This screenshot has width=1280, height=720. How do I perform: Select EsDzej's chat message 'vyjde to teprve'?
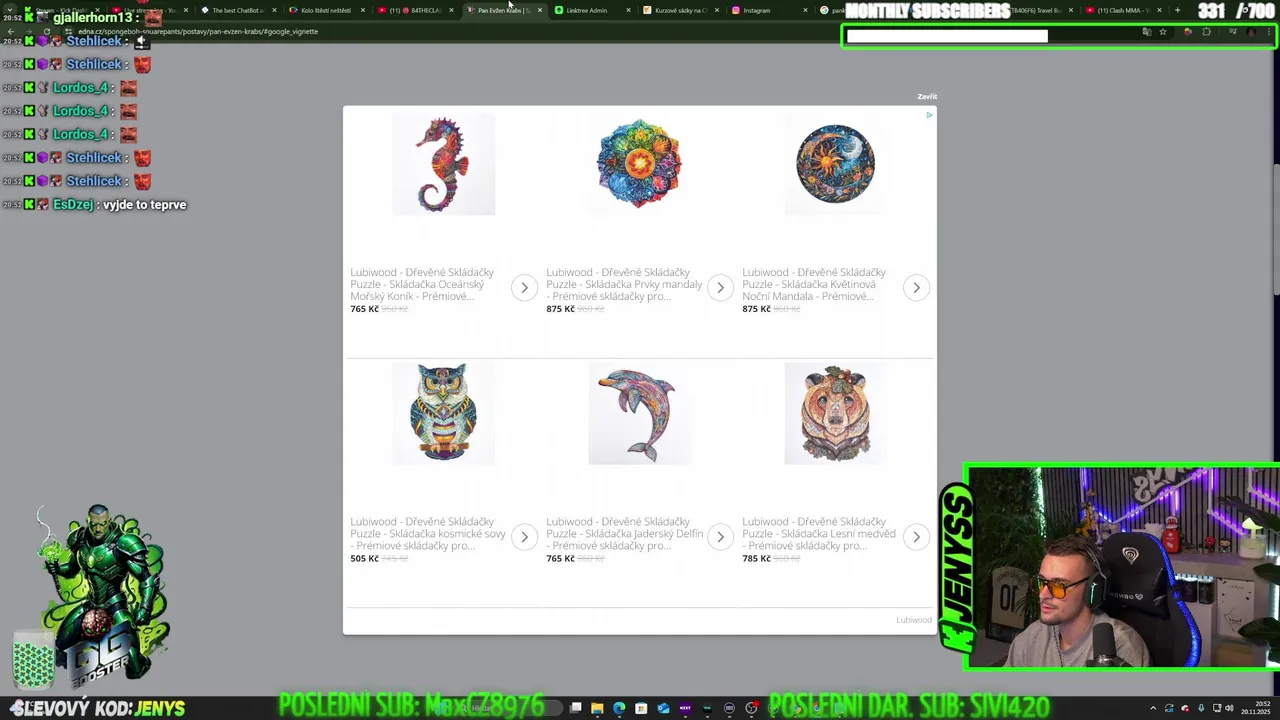(145, 204)
